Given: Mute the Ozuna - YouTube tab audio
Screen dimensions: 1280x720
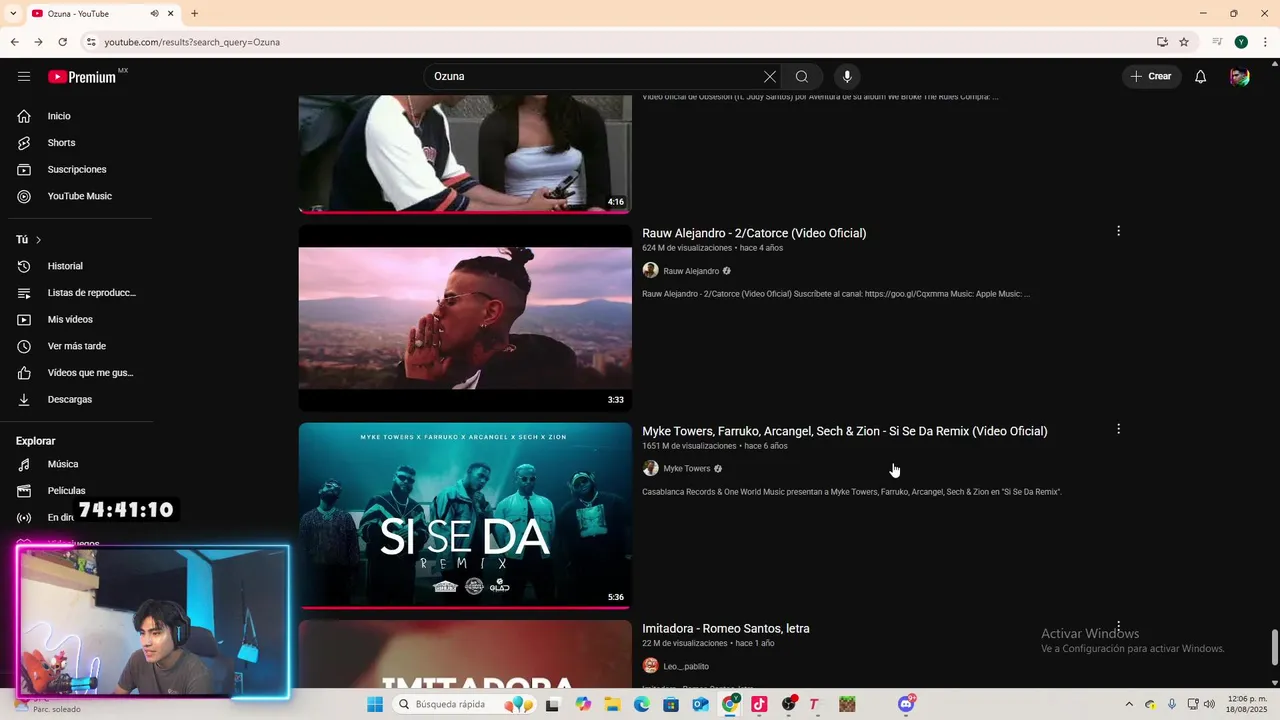Looking at the screenshot, I should [x=154, y=13].
